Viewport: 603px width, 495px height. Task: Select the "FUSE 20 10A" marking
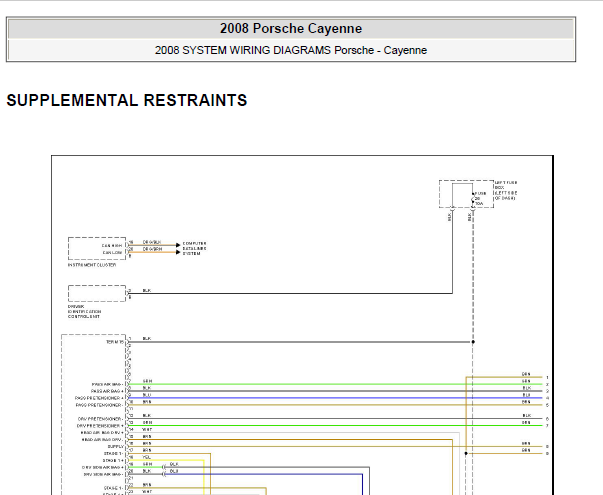pos(480,198)
